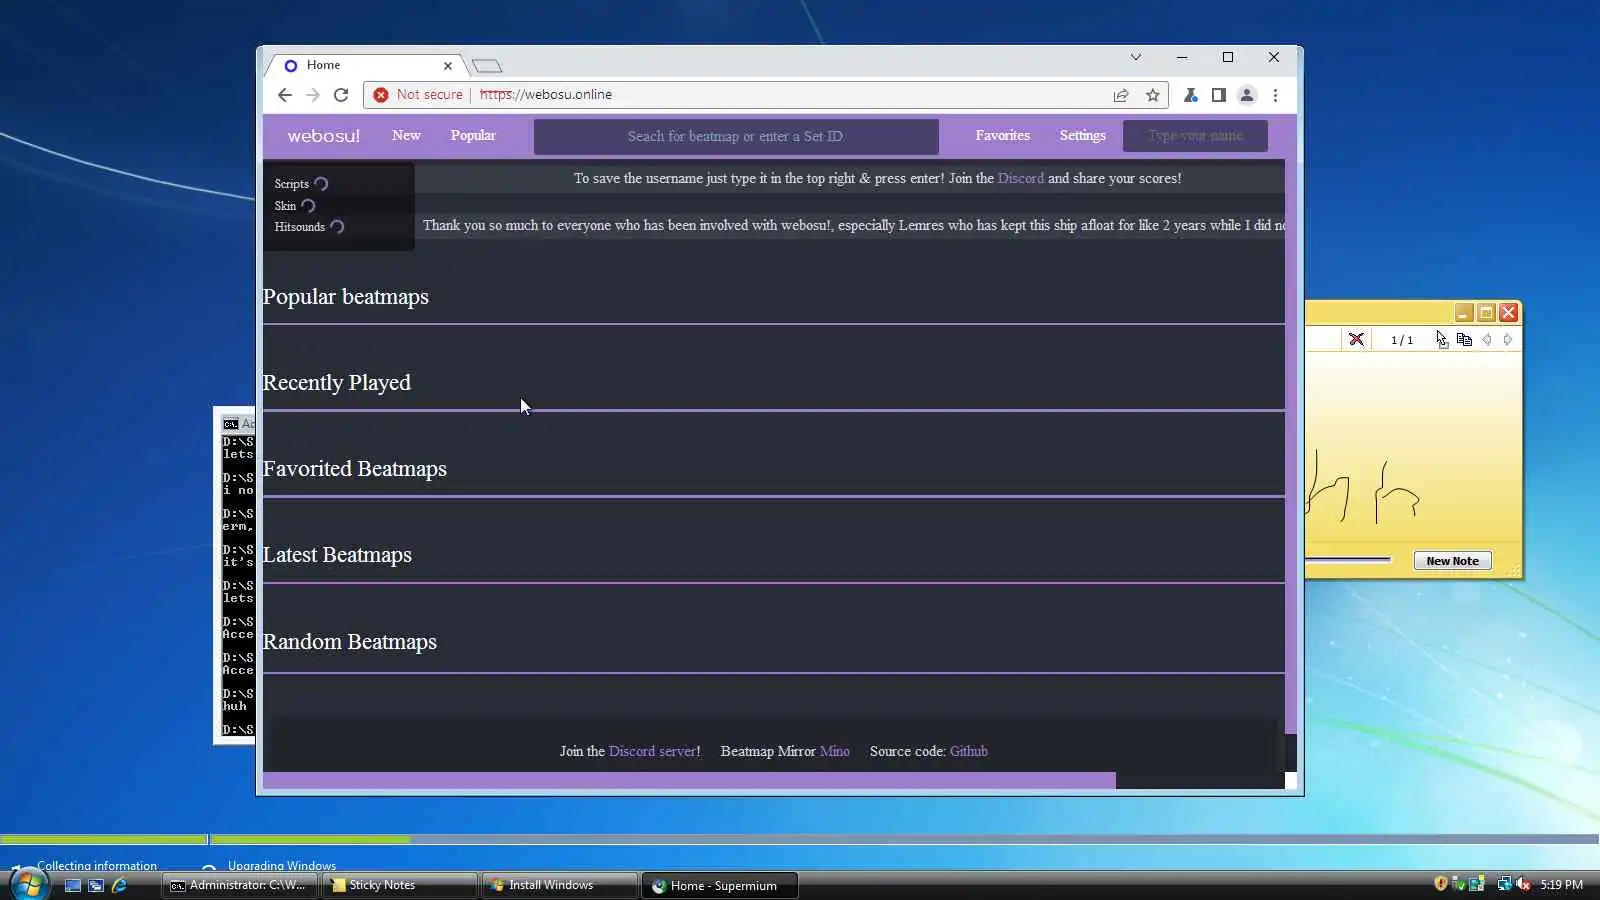Viewport: 1600px width, 900px height.
Task: Click Switch between windows quick launch icon
Action: coord(96,885)
